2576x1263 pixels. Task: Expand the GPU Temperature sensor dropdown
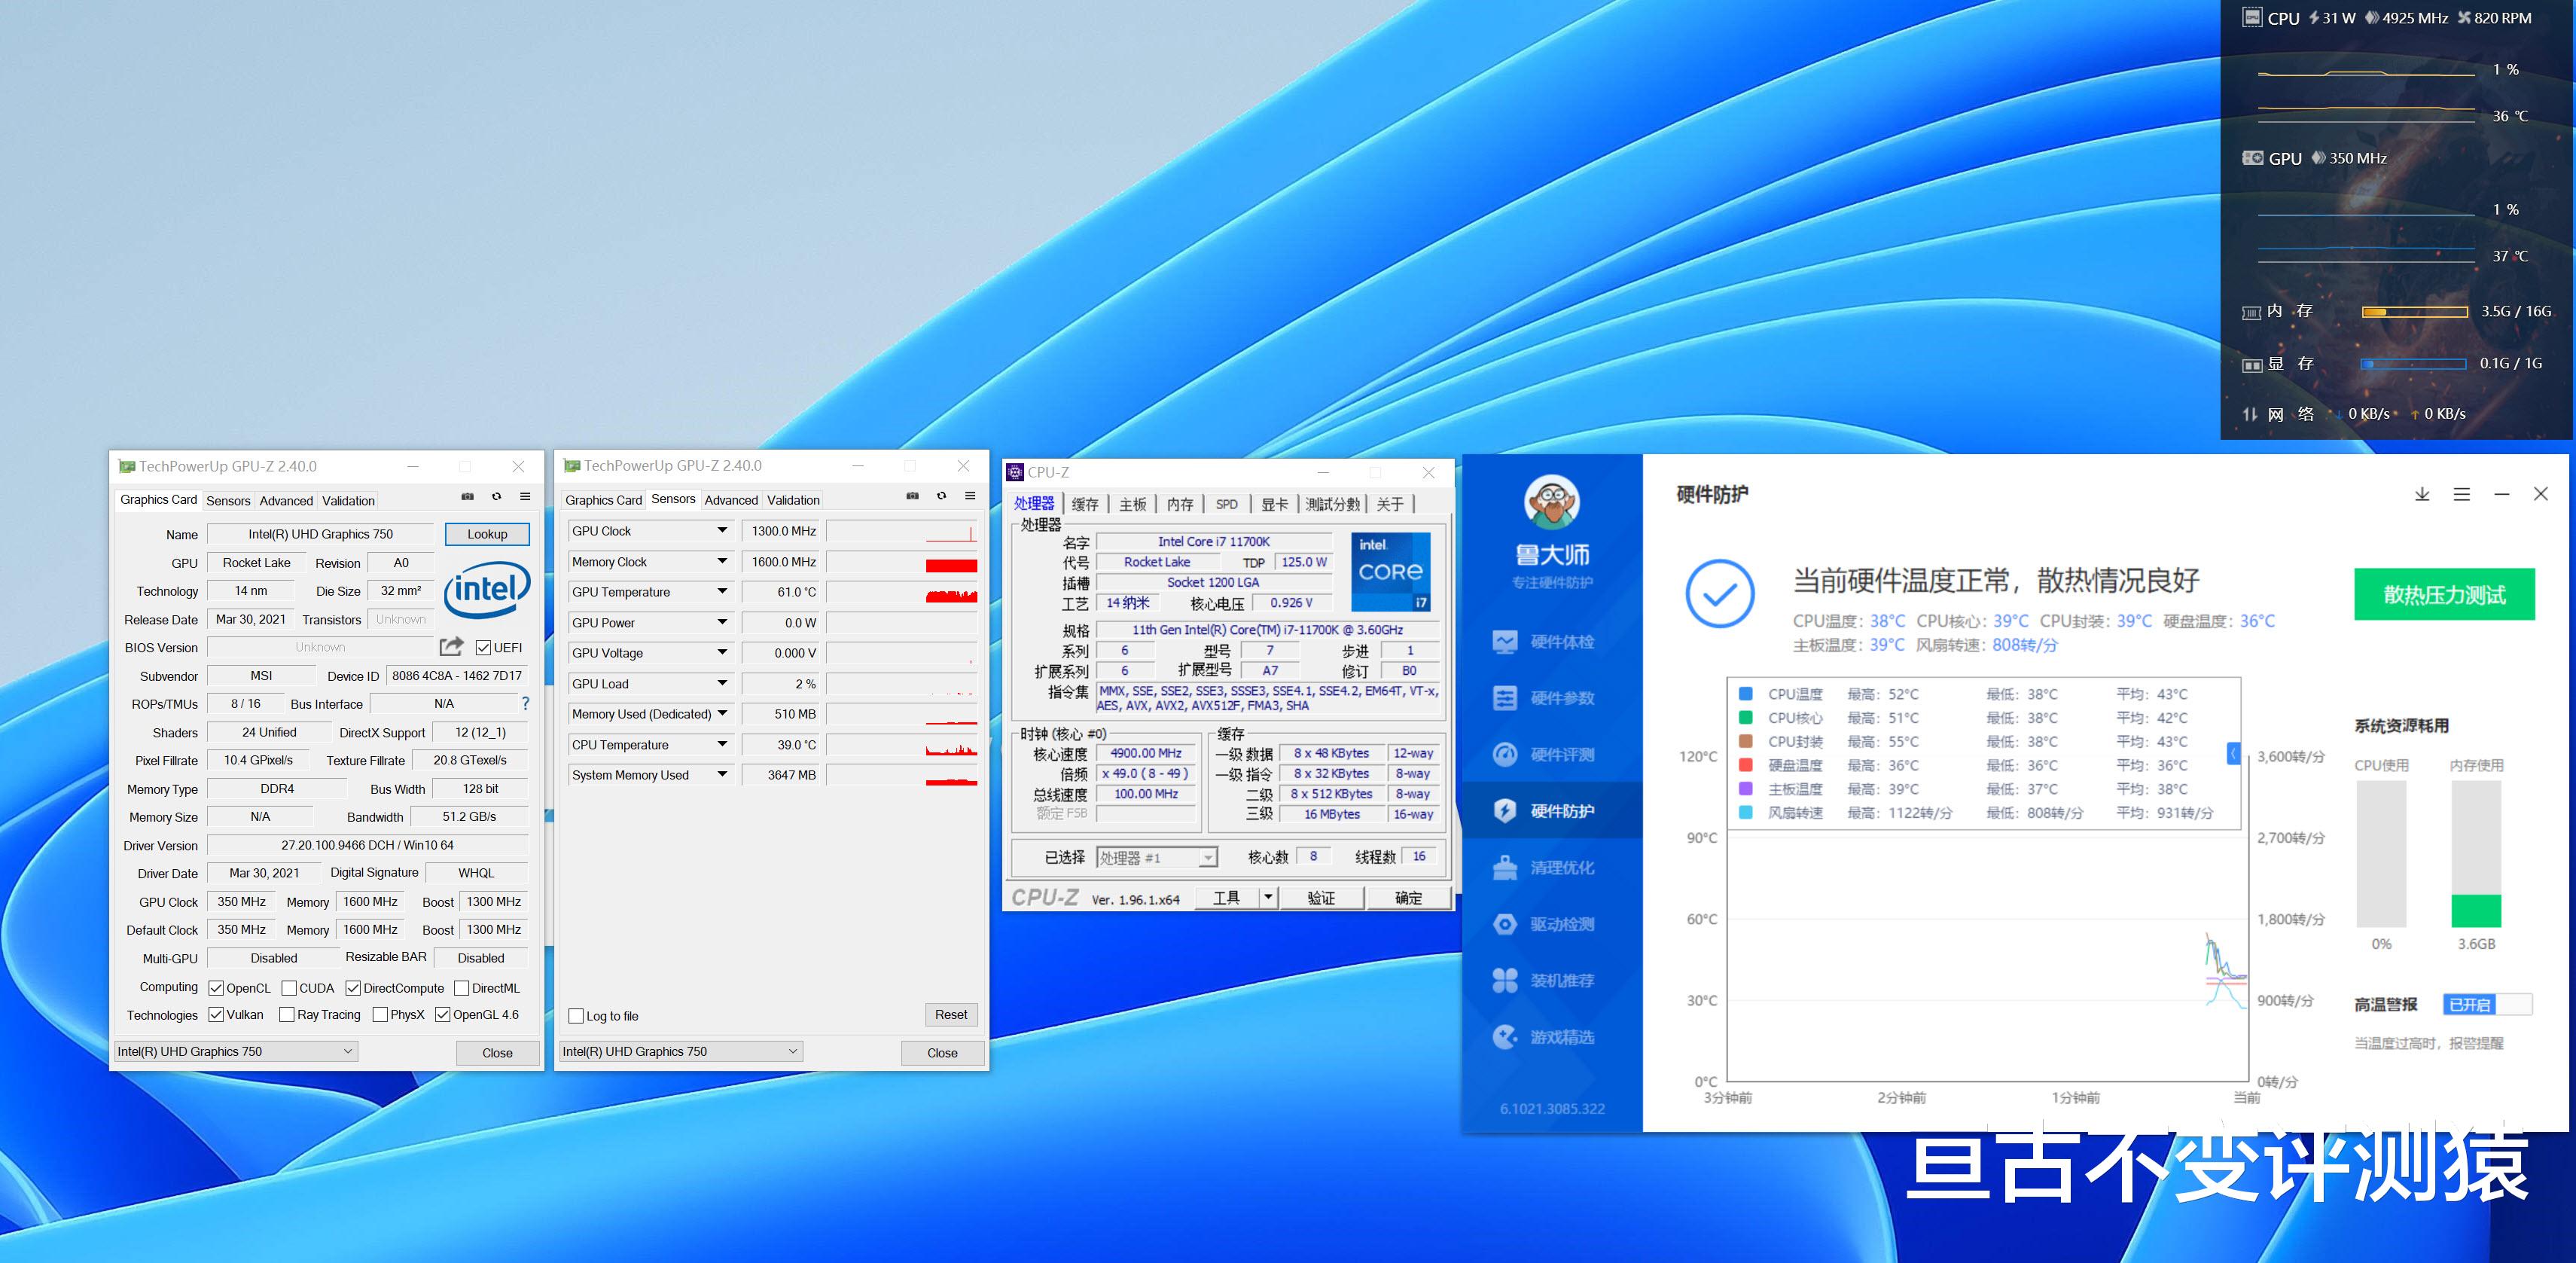coord(722,592)
